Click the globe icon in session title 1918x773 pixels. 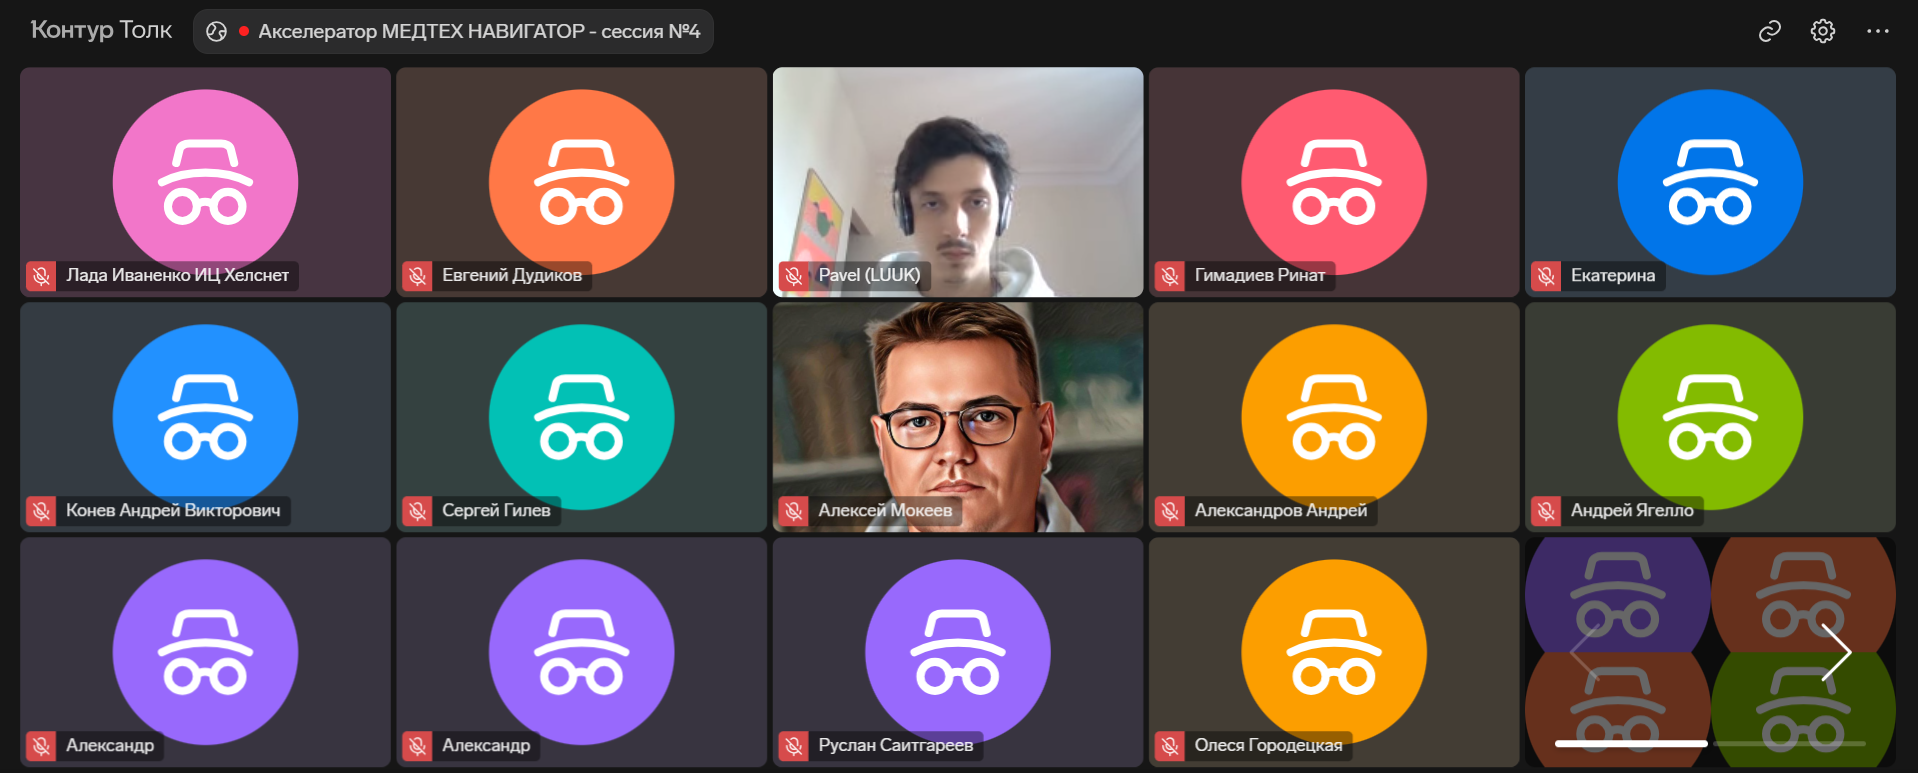coord(216,32)
